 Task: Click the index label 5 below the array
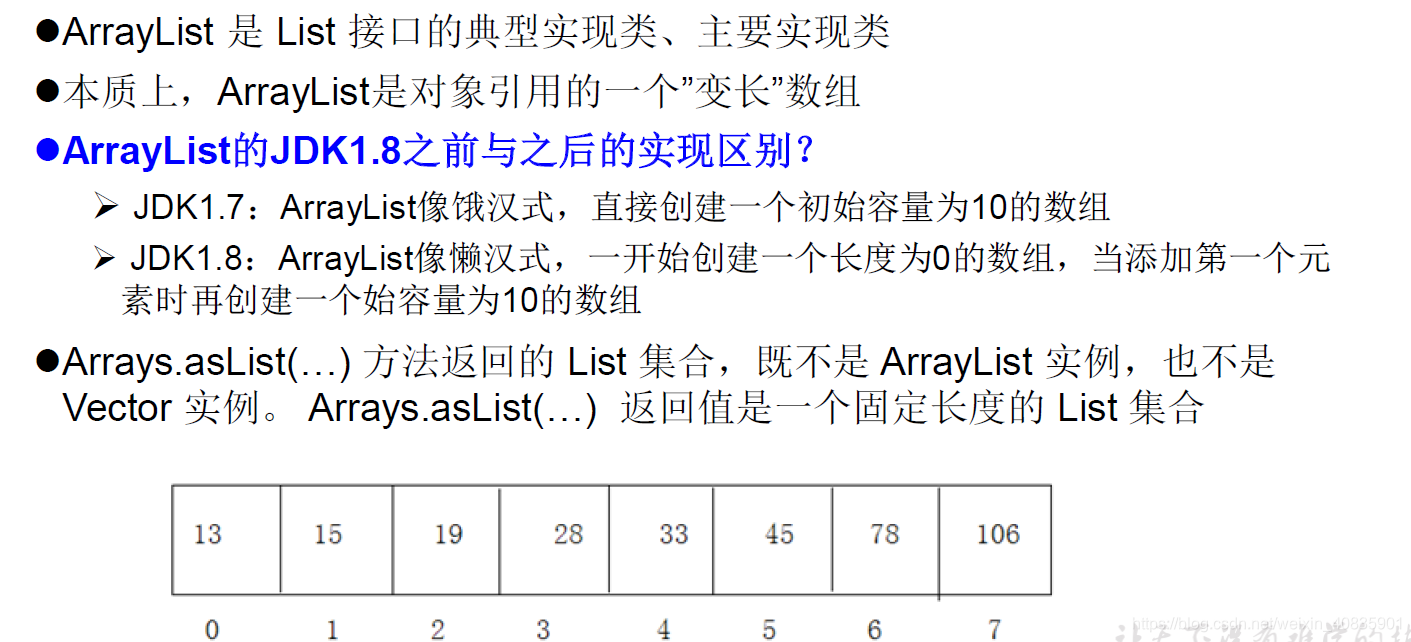click(x=769, y=629)
